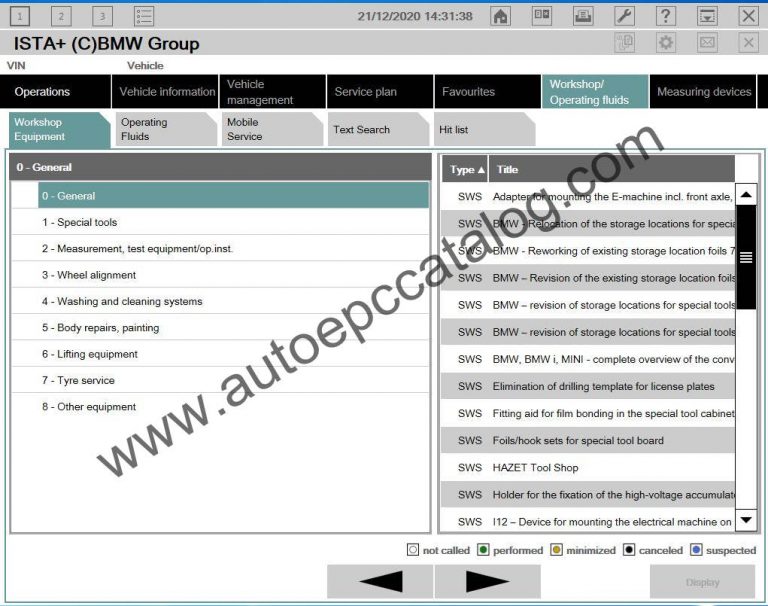Open Measuring devices menu
The image size is (768, 606).
703,92
